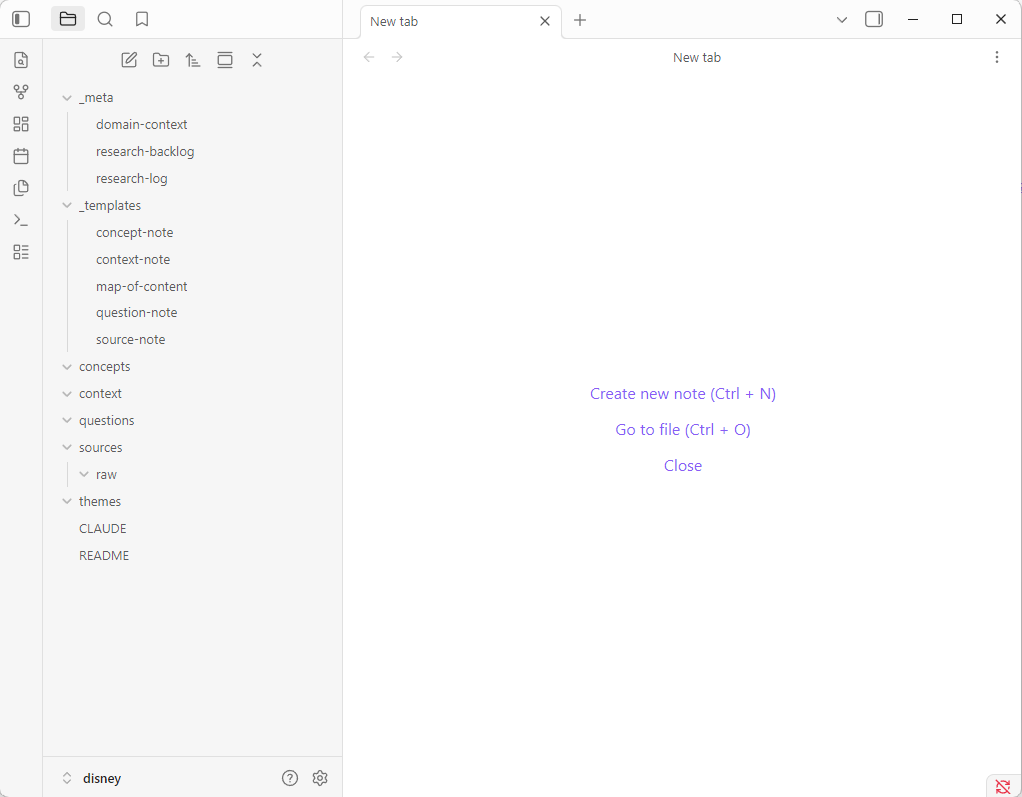This screenshot has height=797, width=1022.
Task: Open the research-backlog note
Action: [145, 152]
